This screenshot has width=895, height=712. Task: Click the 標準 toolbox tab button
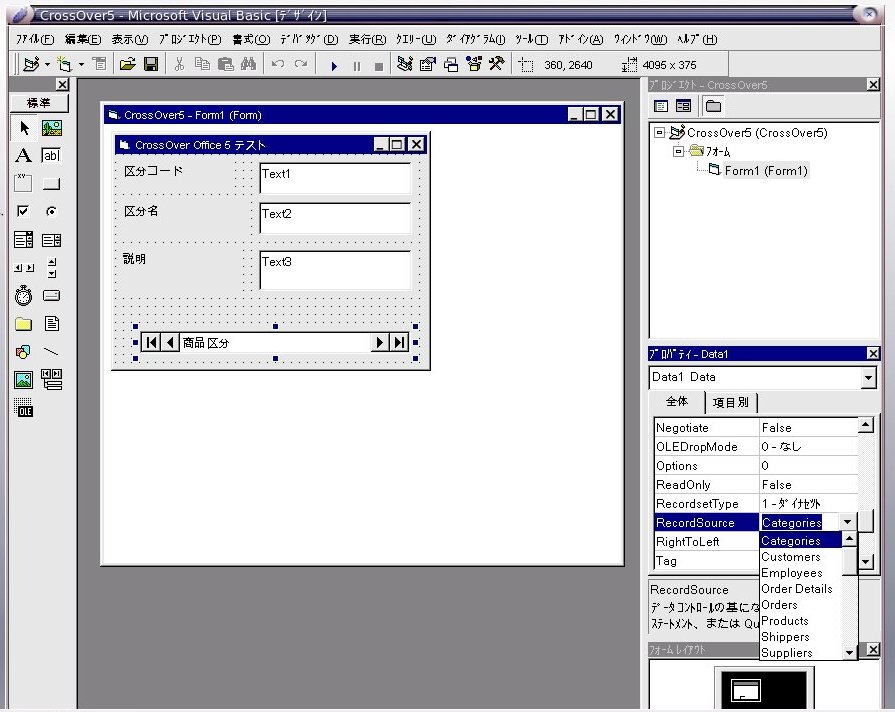tap(39, 103)
